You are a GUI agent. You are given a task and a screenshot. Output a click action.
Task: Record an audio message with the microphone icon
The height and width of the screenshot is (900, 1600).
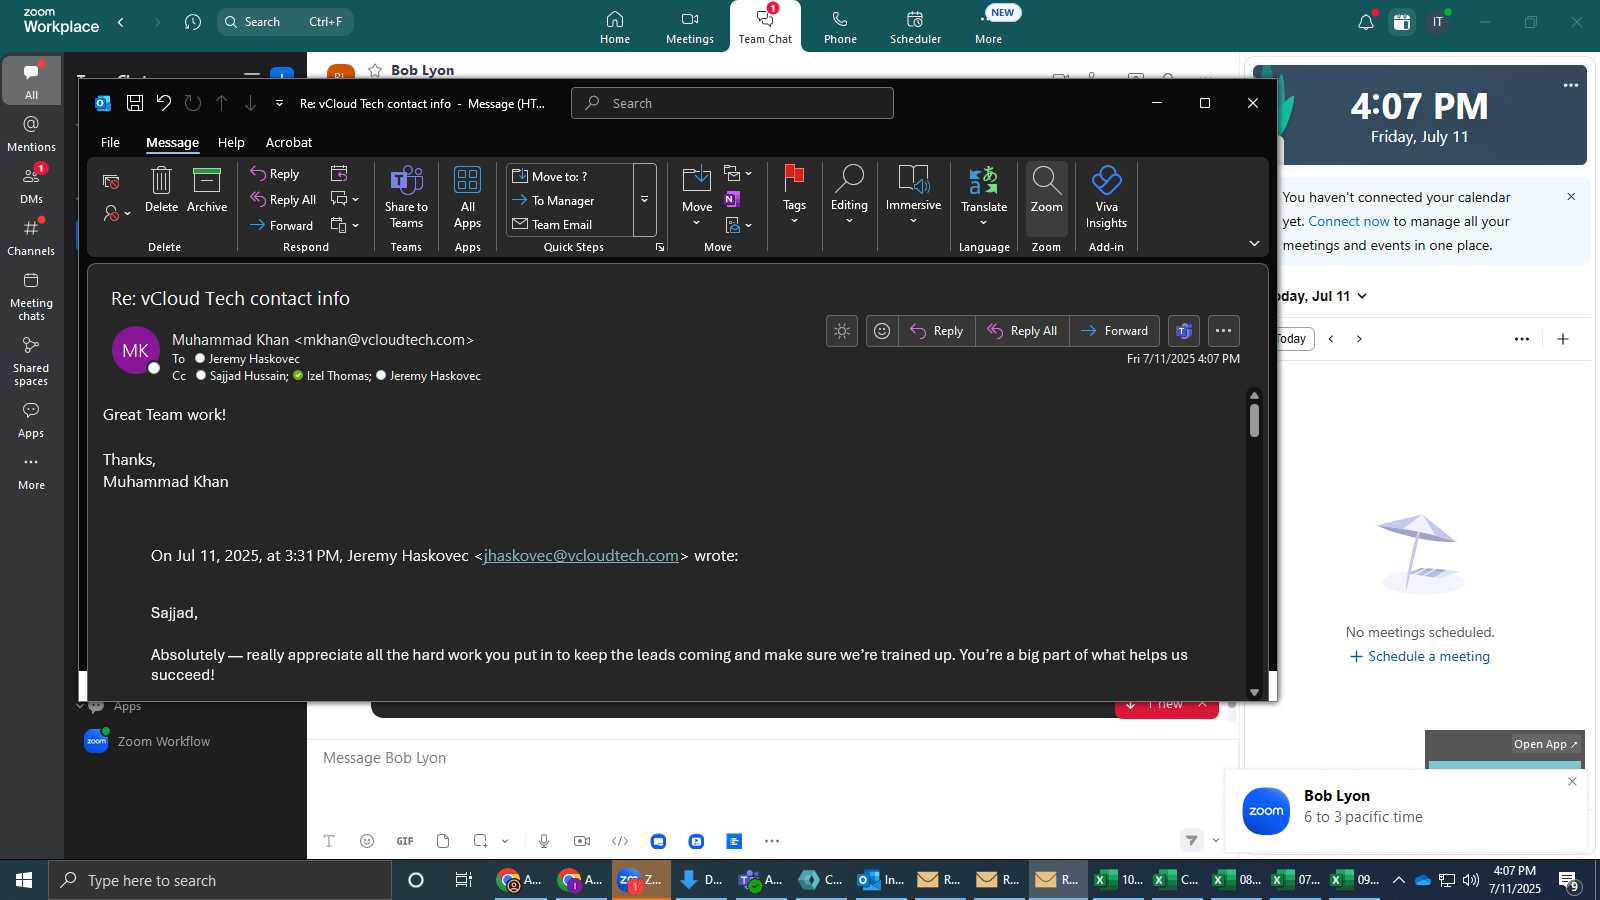[x=544, y=841]
